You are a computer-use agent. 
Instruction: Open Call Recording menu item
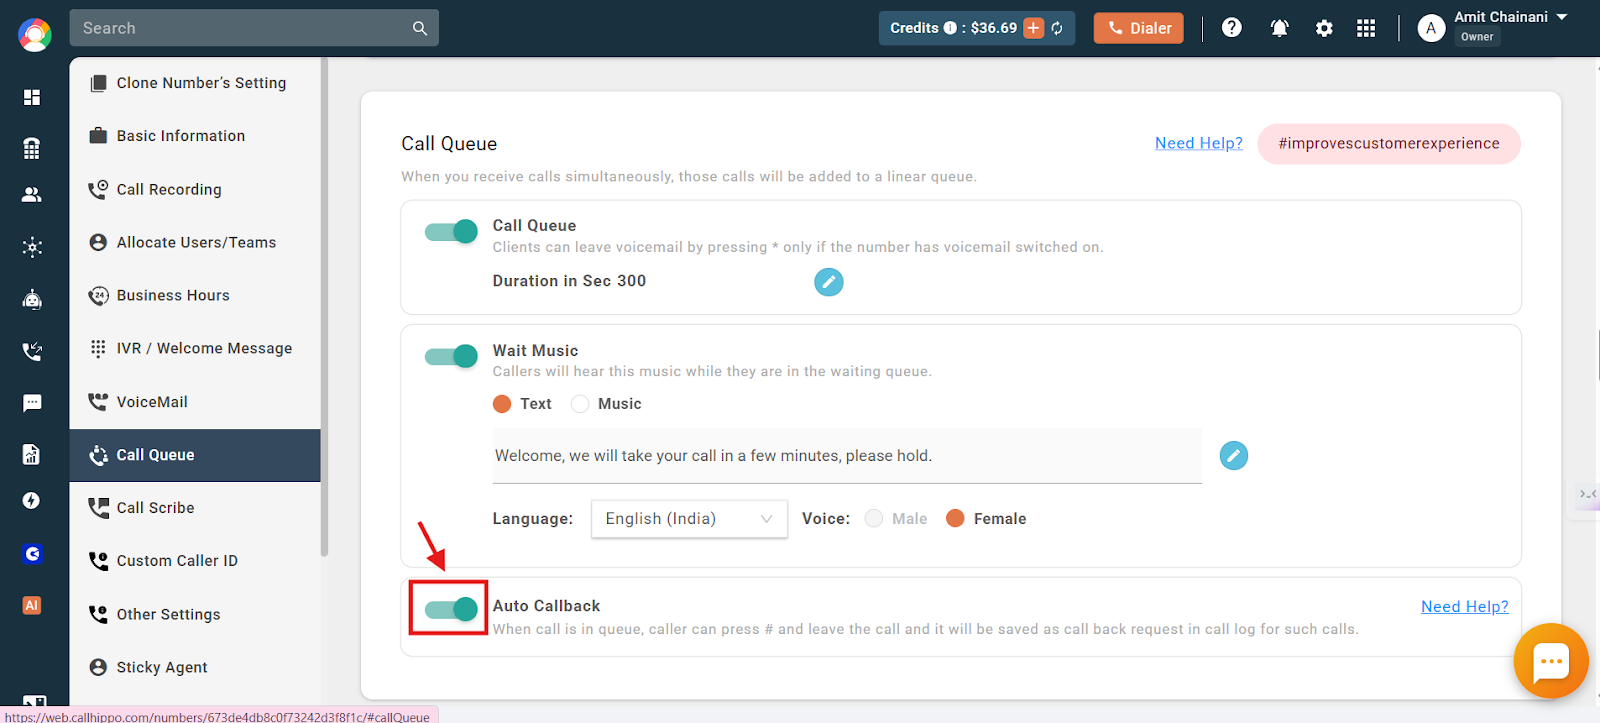[195, 189]
